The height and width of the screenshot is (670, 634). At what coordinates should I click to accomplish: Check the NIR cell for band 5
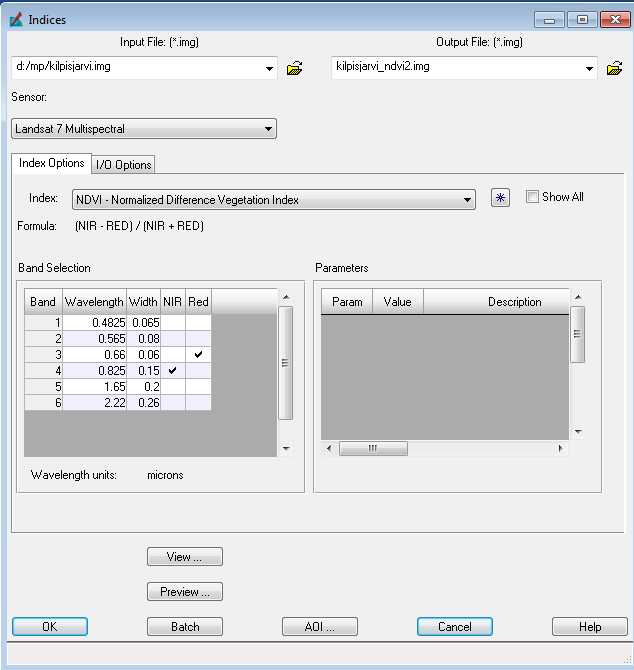point(173,387)
